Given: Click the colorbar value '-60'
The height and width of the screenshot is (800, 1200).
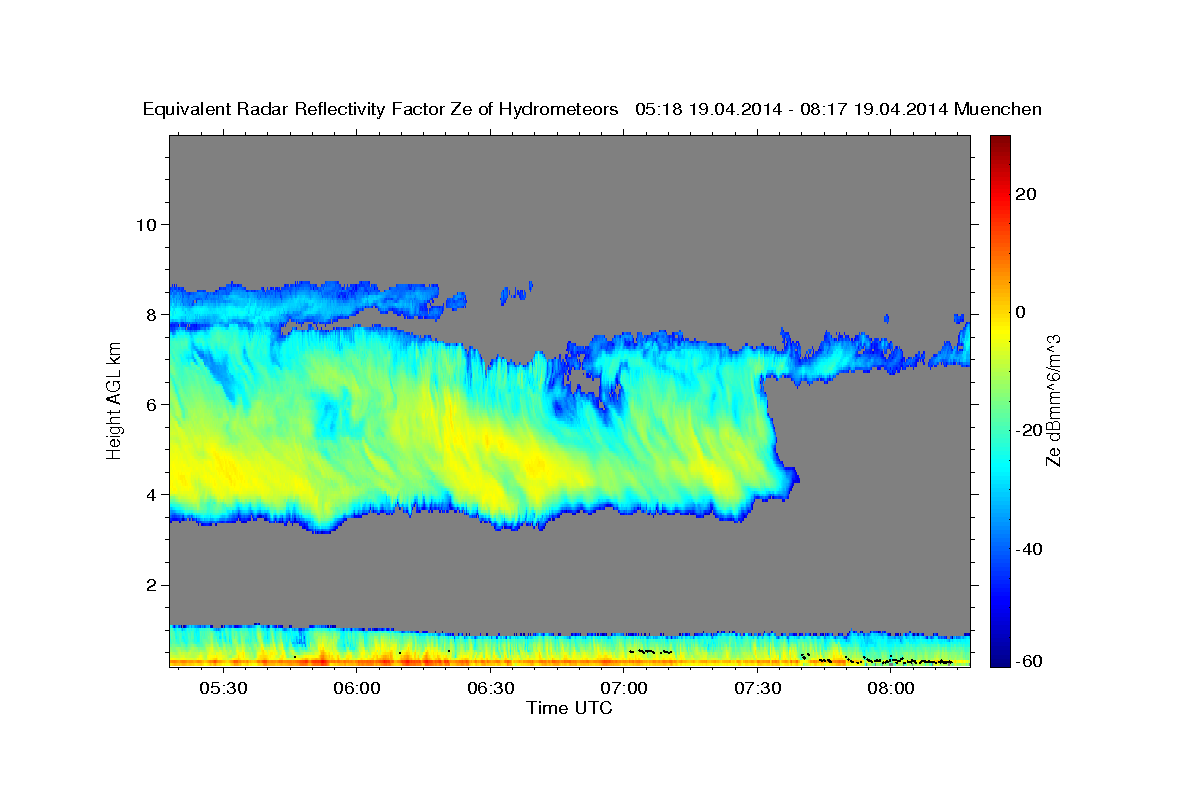Looking at the screenshot, I should point(1027,661).
